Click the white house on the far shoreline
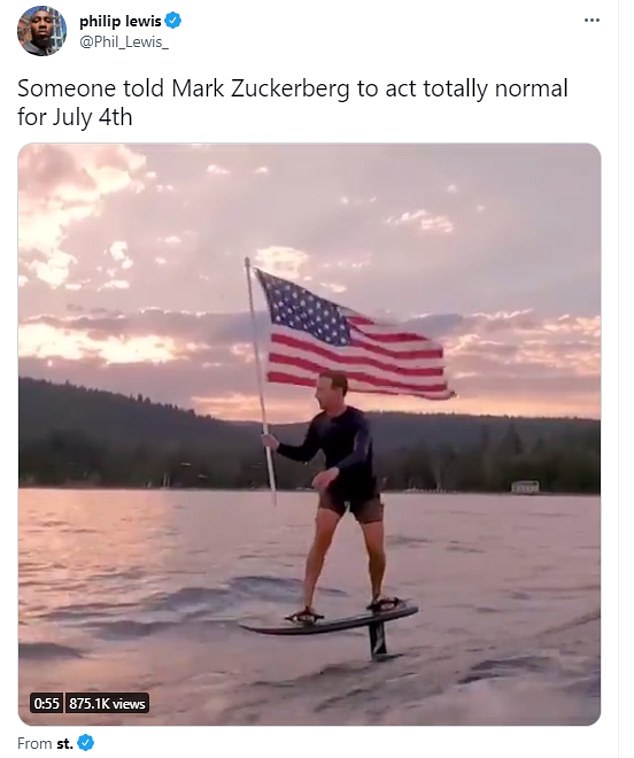 click(525, 486)
